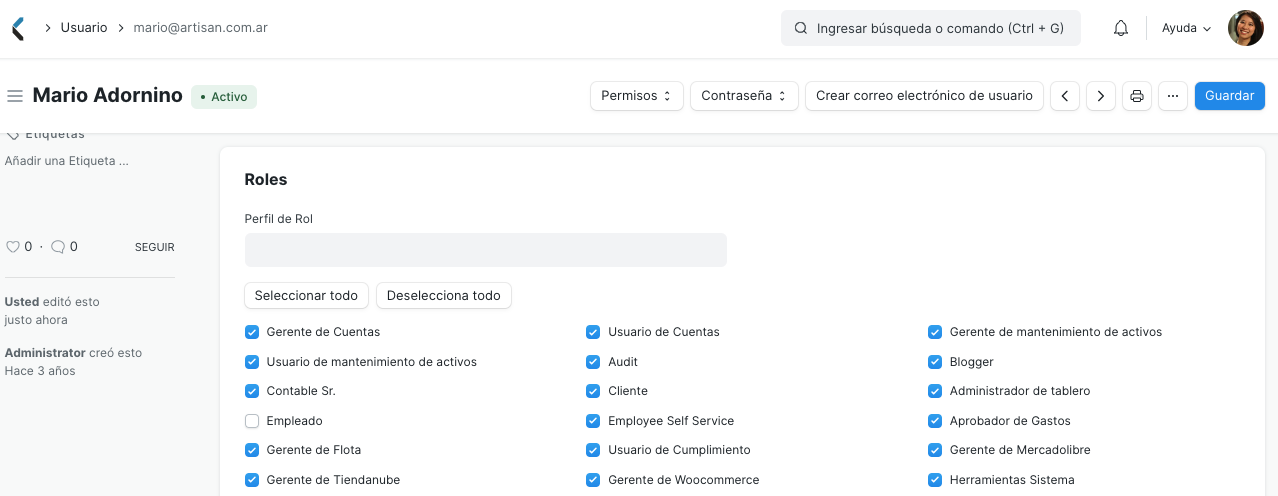Click Seleccionar todo button
1278x496 pixels.
tap(306, 296)
